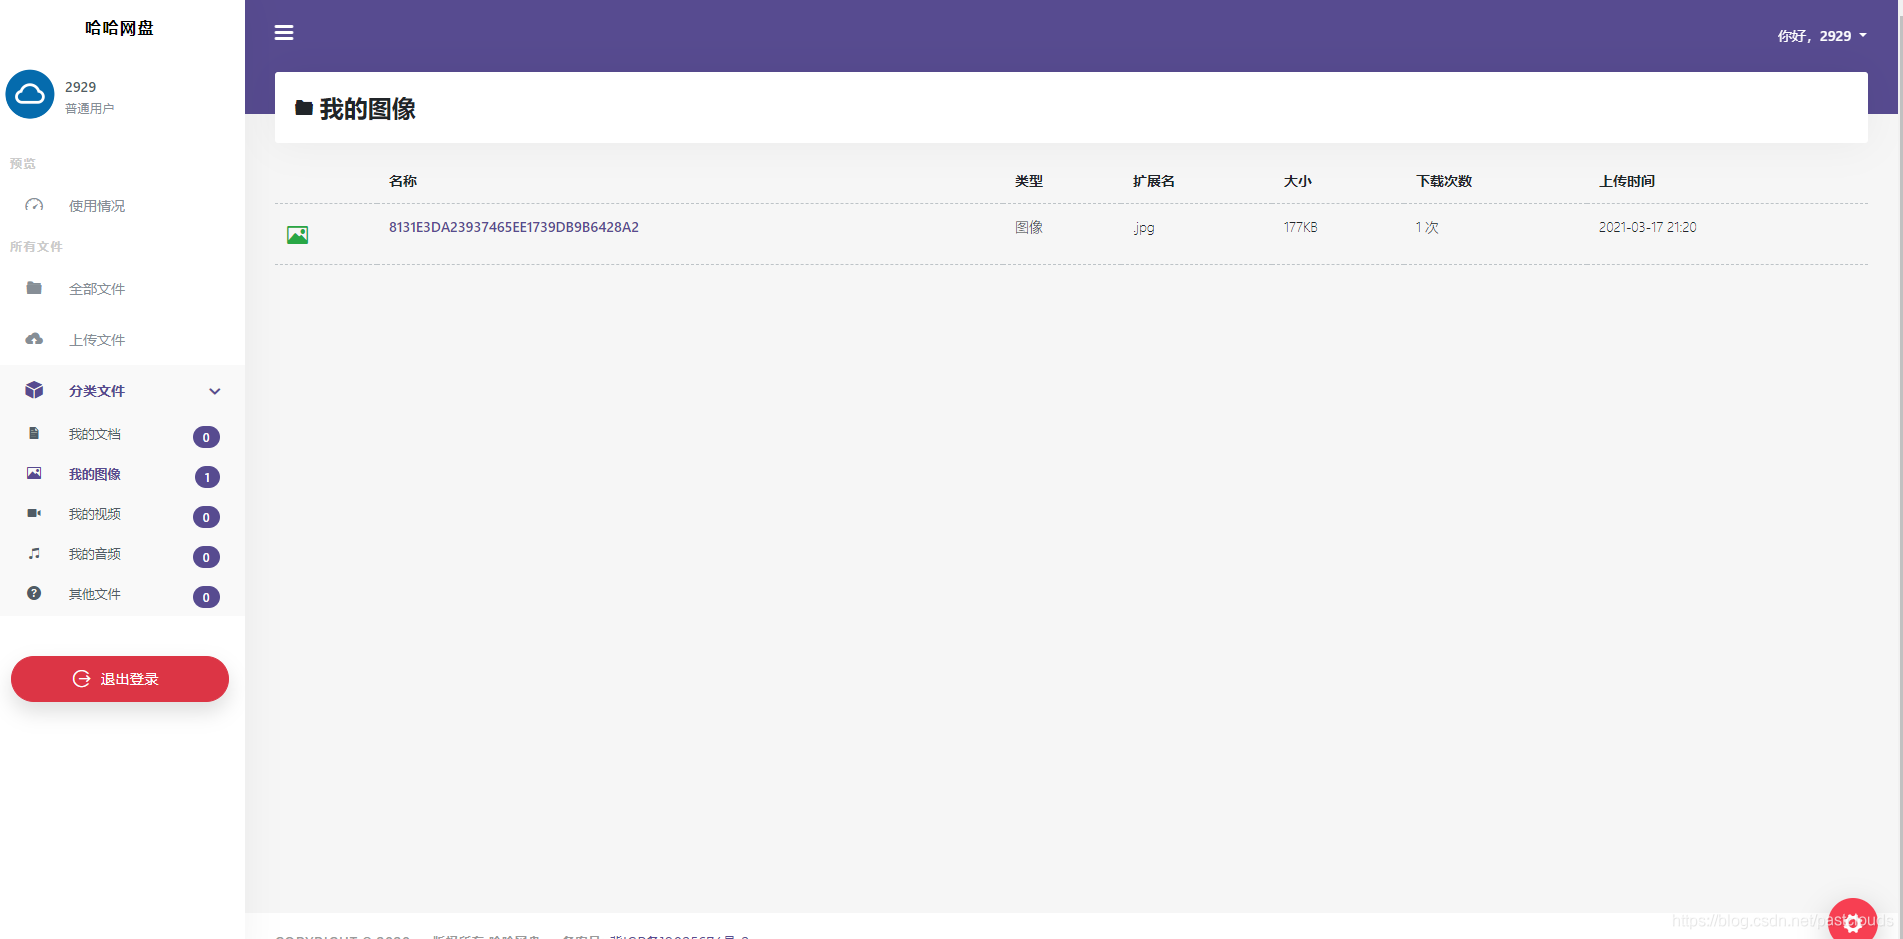The image size is (1903, 939).
Task: Click the 2929 username in sidebar
Action: coord(81,87)
